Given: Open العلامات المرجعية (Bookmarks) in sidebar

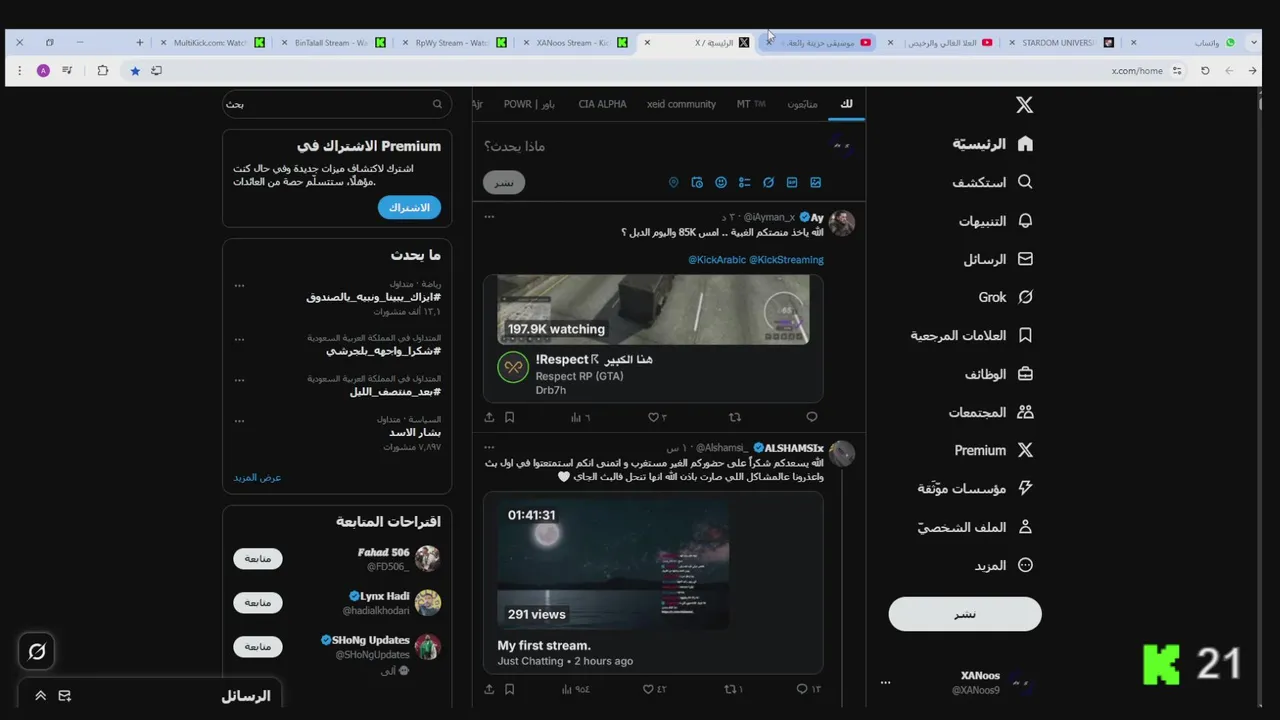Looking at the screenshot, I should pyautogui.click(x=971, y=335).
